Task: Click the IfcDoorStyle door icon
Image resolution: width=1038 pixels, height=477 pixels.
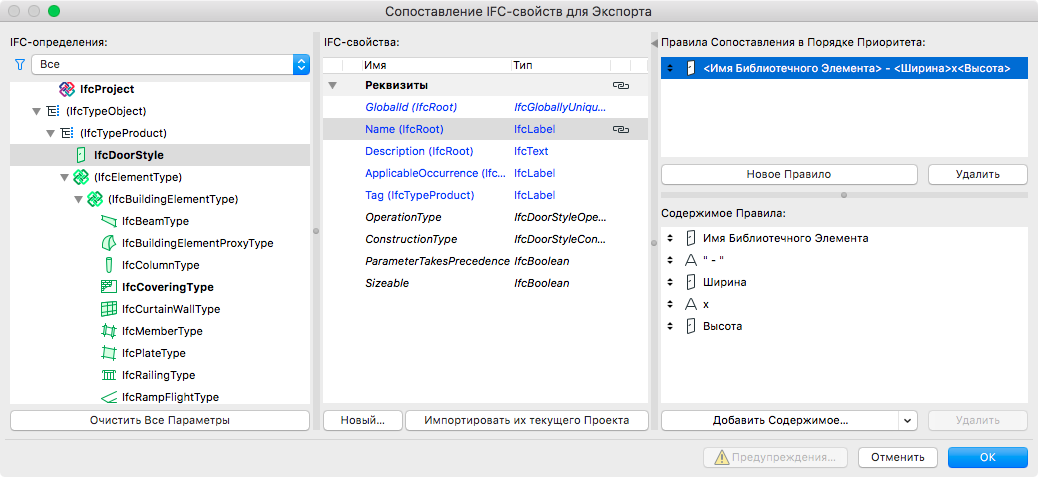Action: [82, 155]
